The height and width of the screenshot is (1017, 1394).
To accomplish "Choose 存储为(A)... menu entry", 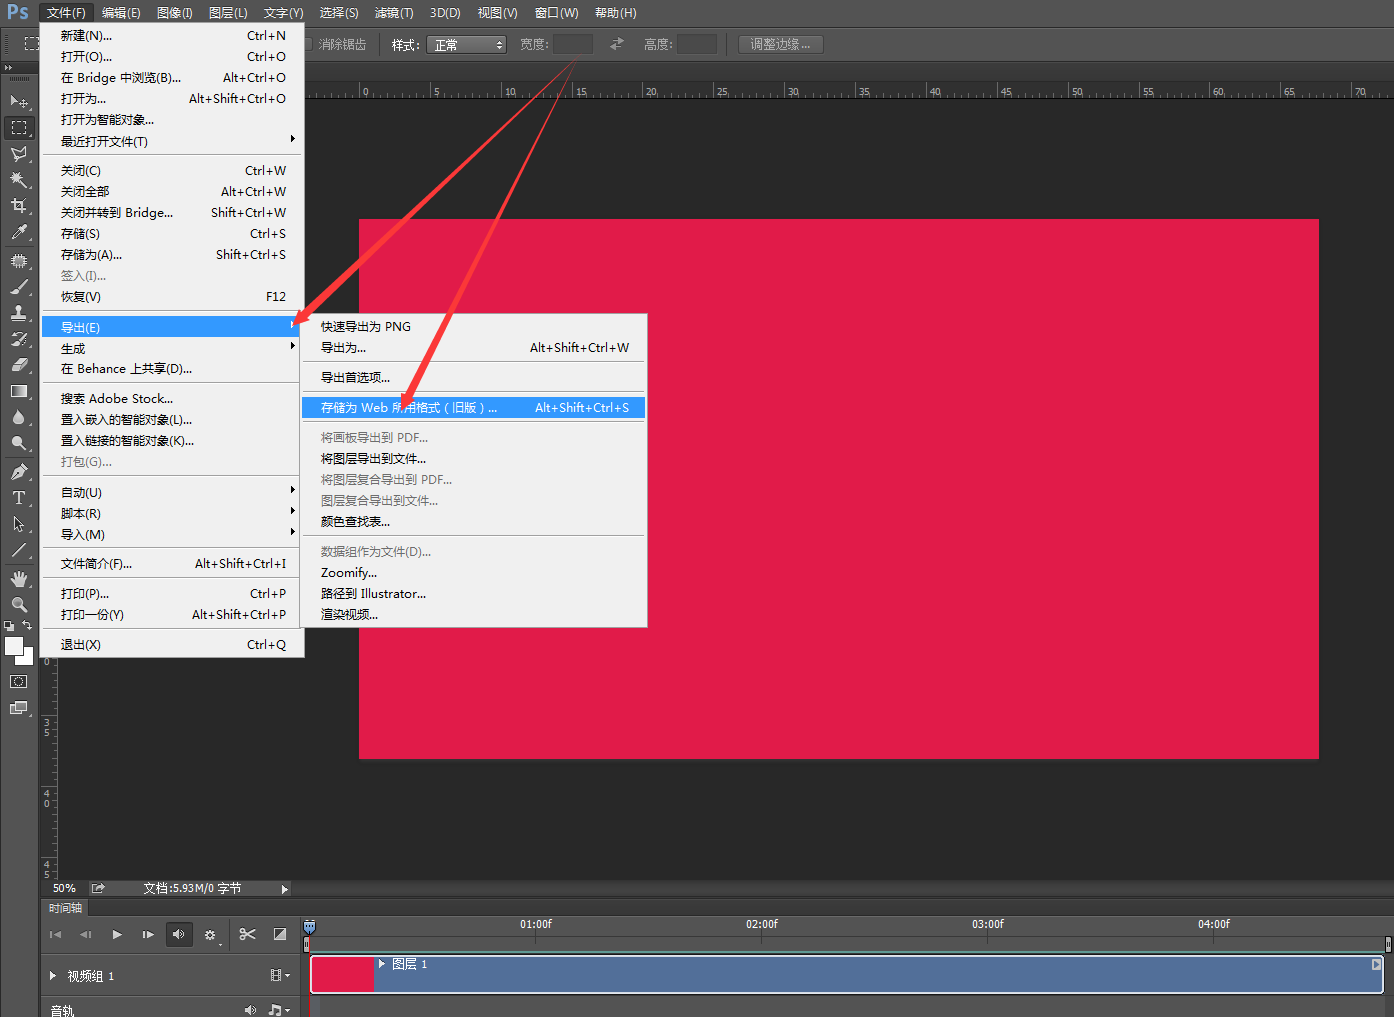I will [x=172, y=255].
